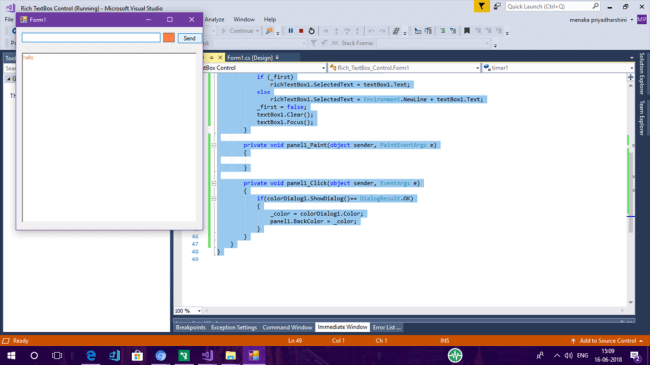Restart the debug session icon
650x365 pixels.
[311, 31]
